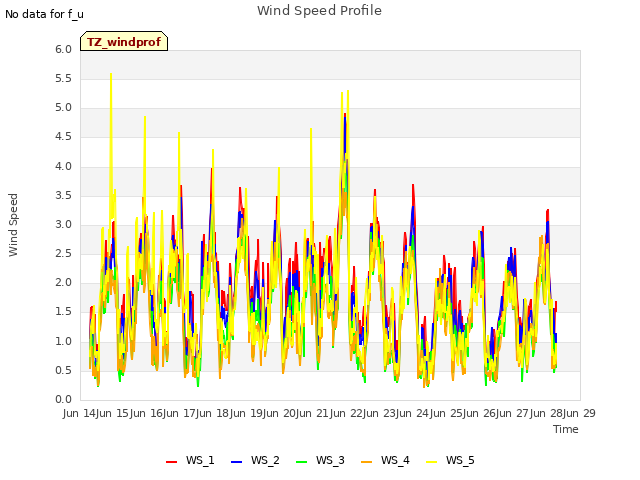Click the 3.5 y-axis tick label
Image resolution: width=640 pixels, height=480 pixels.
point(63,195)
